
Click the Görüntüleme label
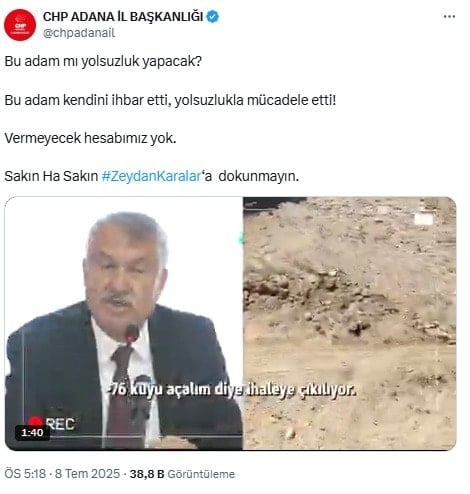click(x=201, y=474)
